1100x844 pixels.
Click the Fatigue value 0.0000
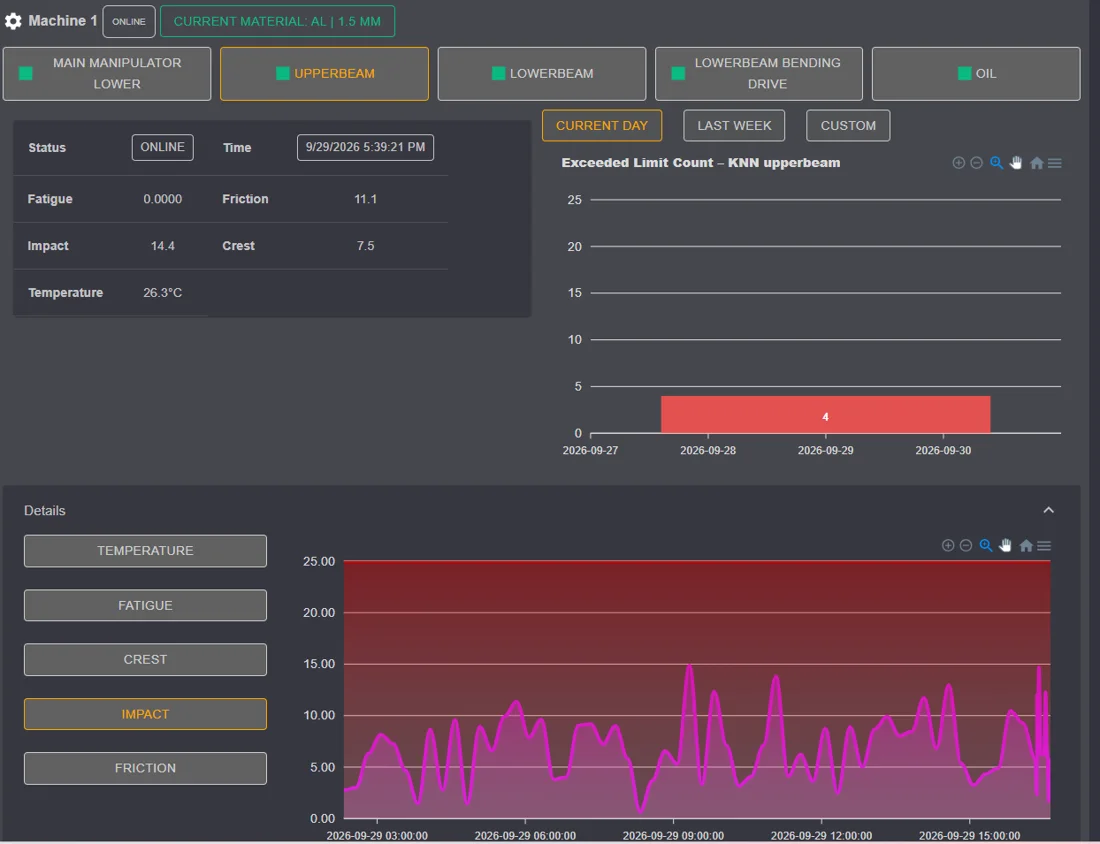(x=163, y=199)
